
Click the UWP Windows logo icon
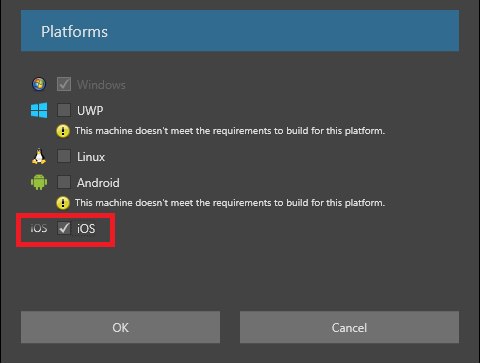pos(39,110)
